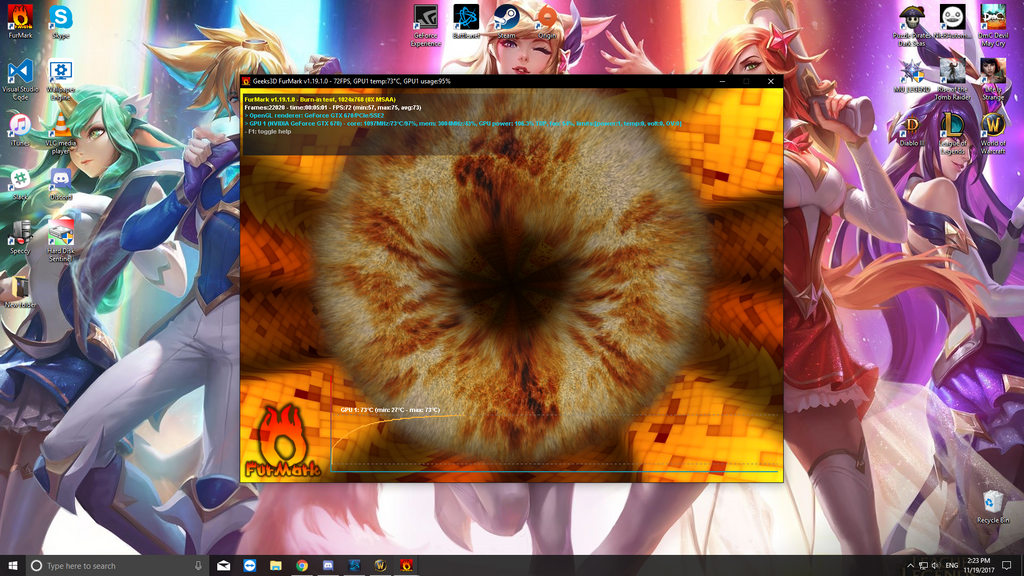Open Google Chrome from the taskbar
The image size is (1024, 576).
[302, 566]
